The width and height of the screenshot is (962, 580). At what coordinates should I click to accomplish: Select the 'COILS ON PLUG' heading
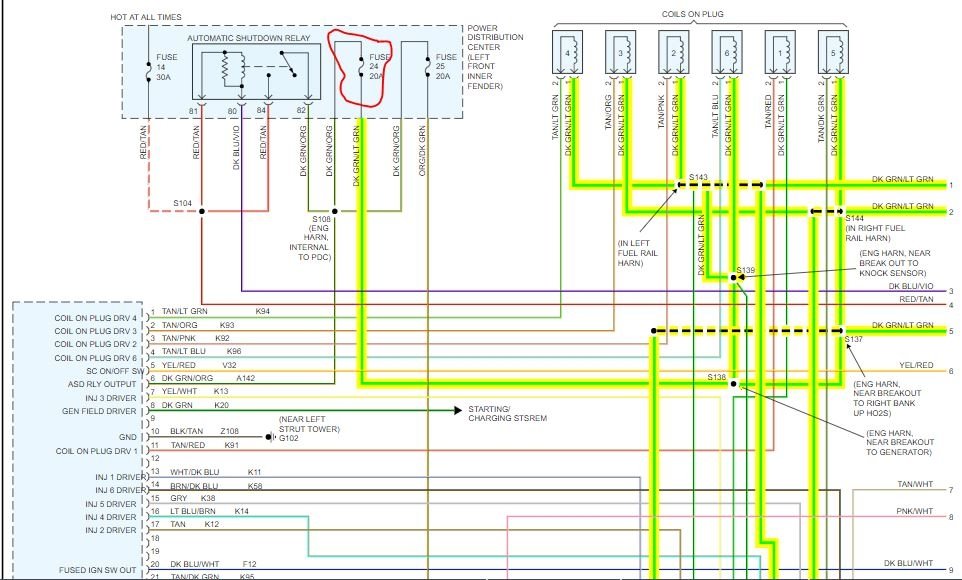(x=693, y=14)
